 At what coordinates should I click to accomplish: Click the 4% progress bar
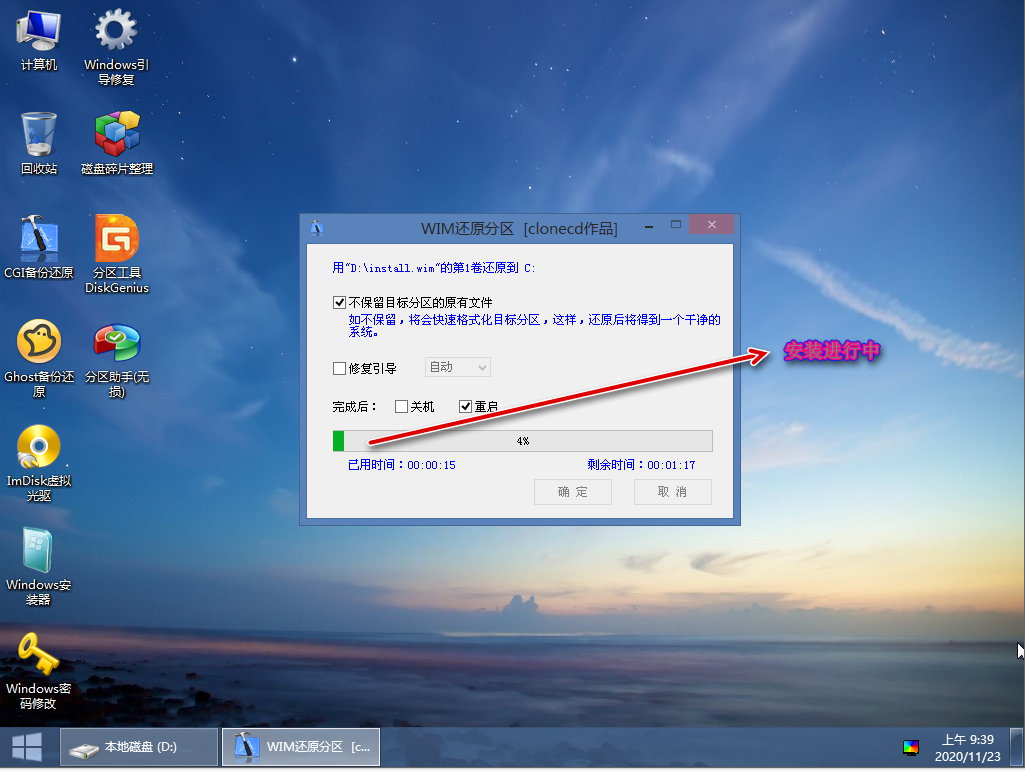[522, 441]
